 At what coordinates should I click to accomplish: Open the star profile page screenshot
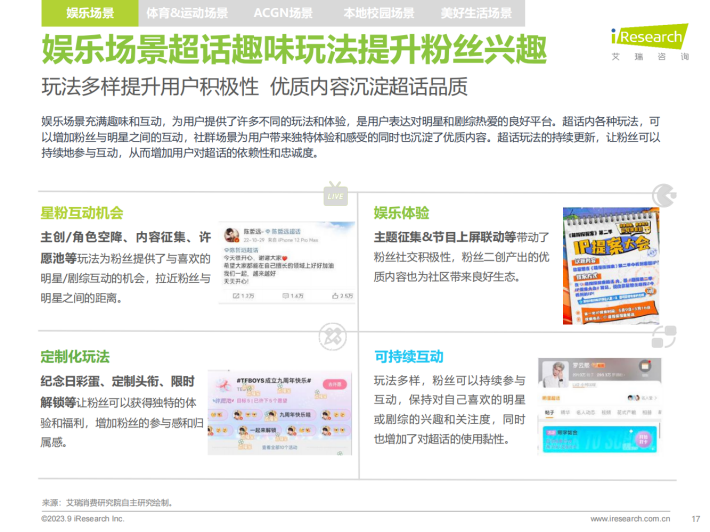(607, 400)
